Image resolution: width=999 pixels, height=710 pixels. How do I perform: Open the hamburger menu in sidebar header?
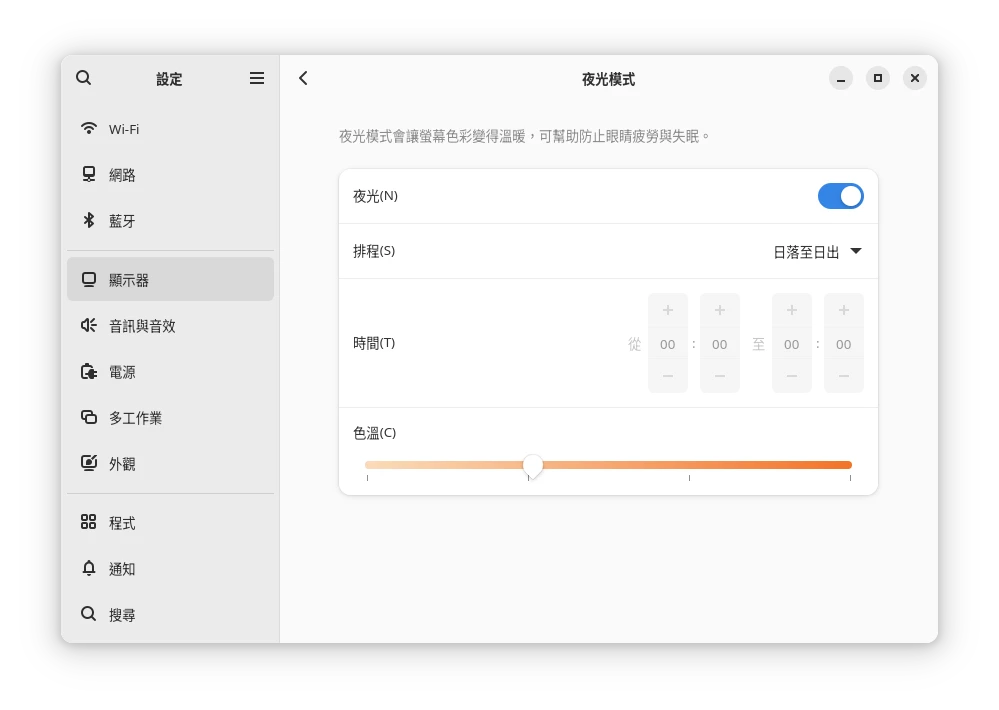(x=257, y=78)
